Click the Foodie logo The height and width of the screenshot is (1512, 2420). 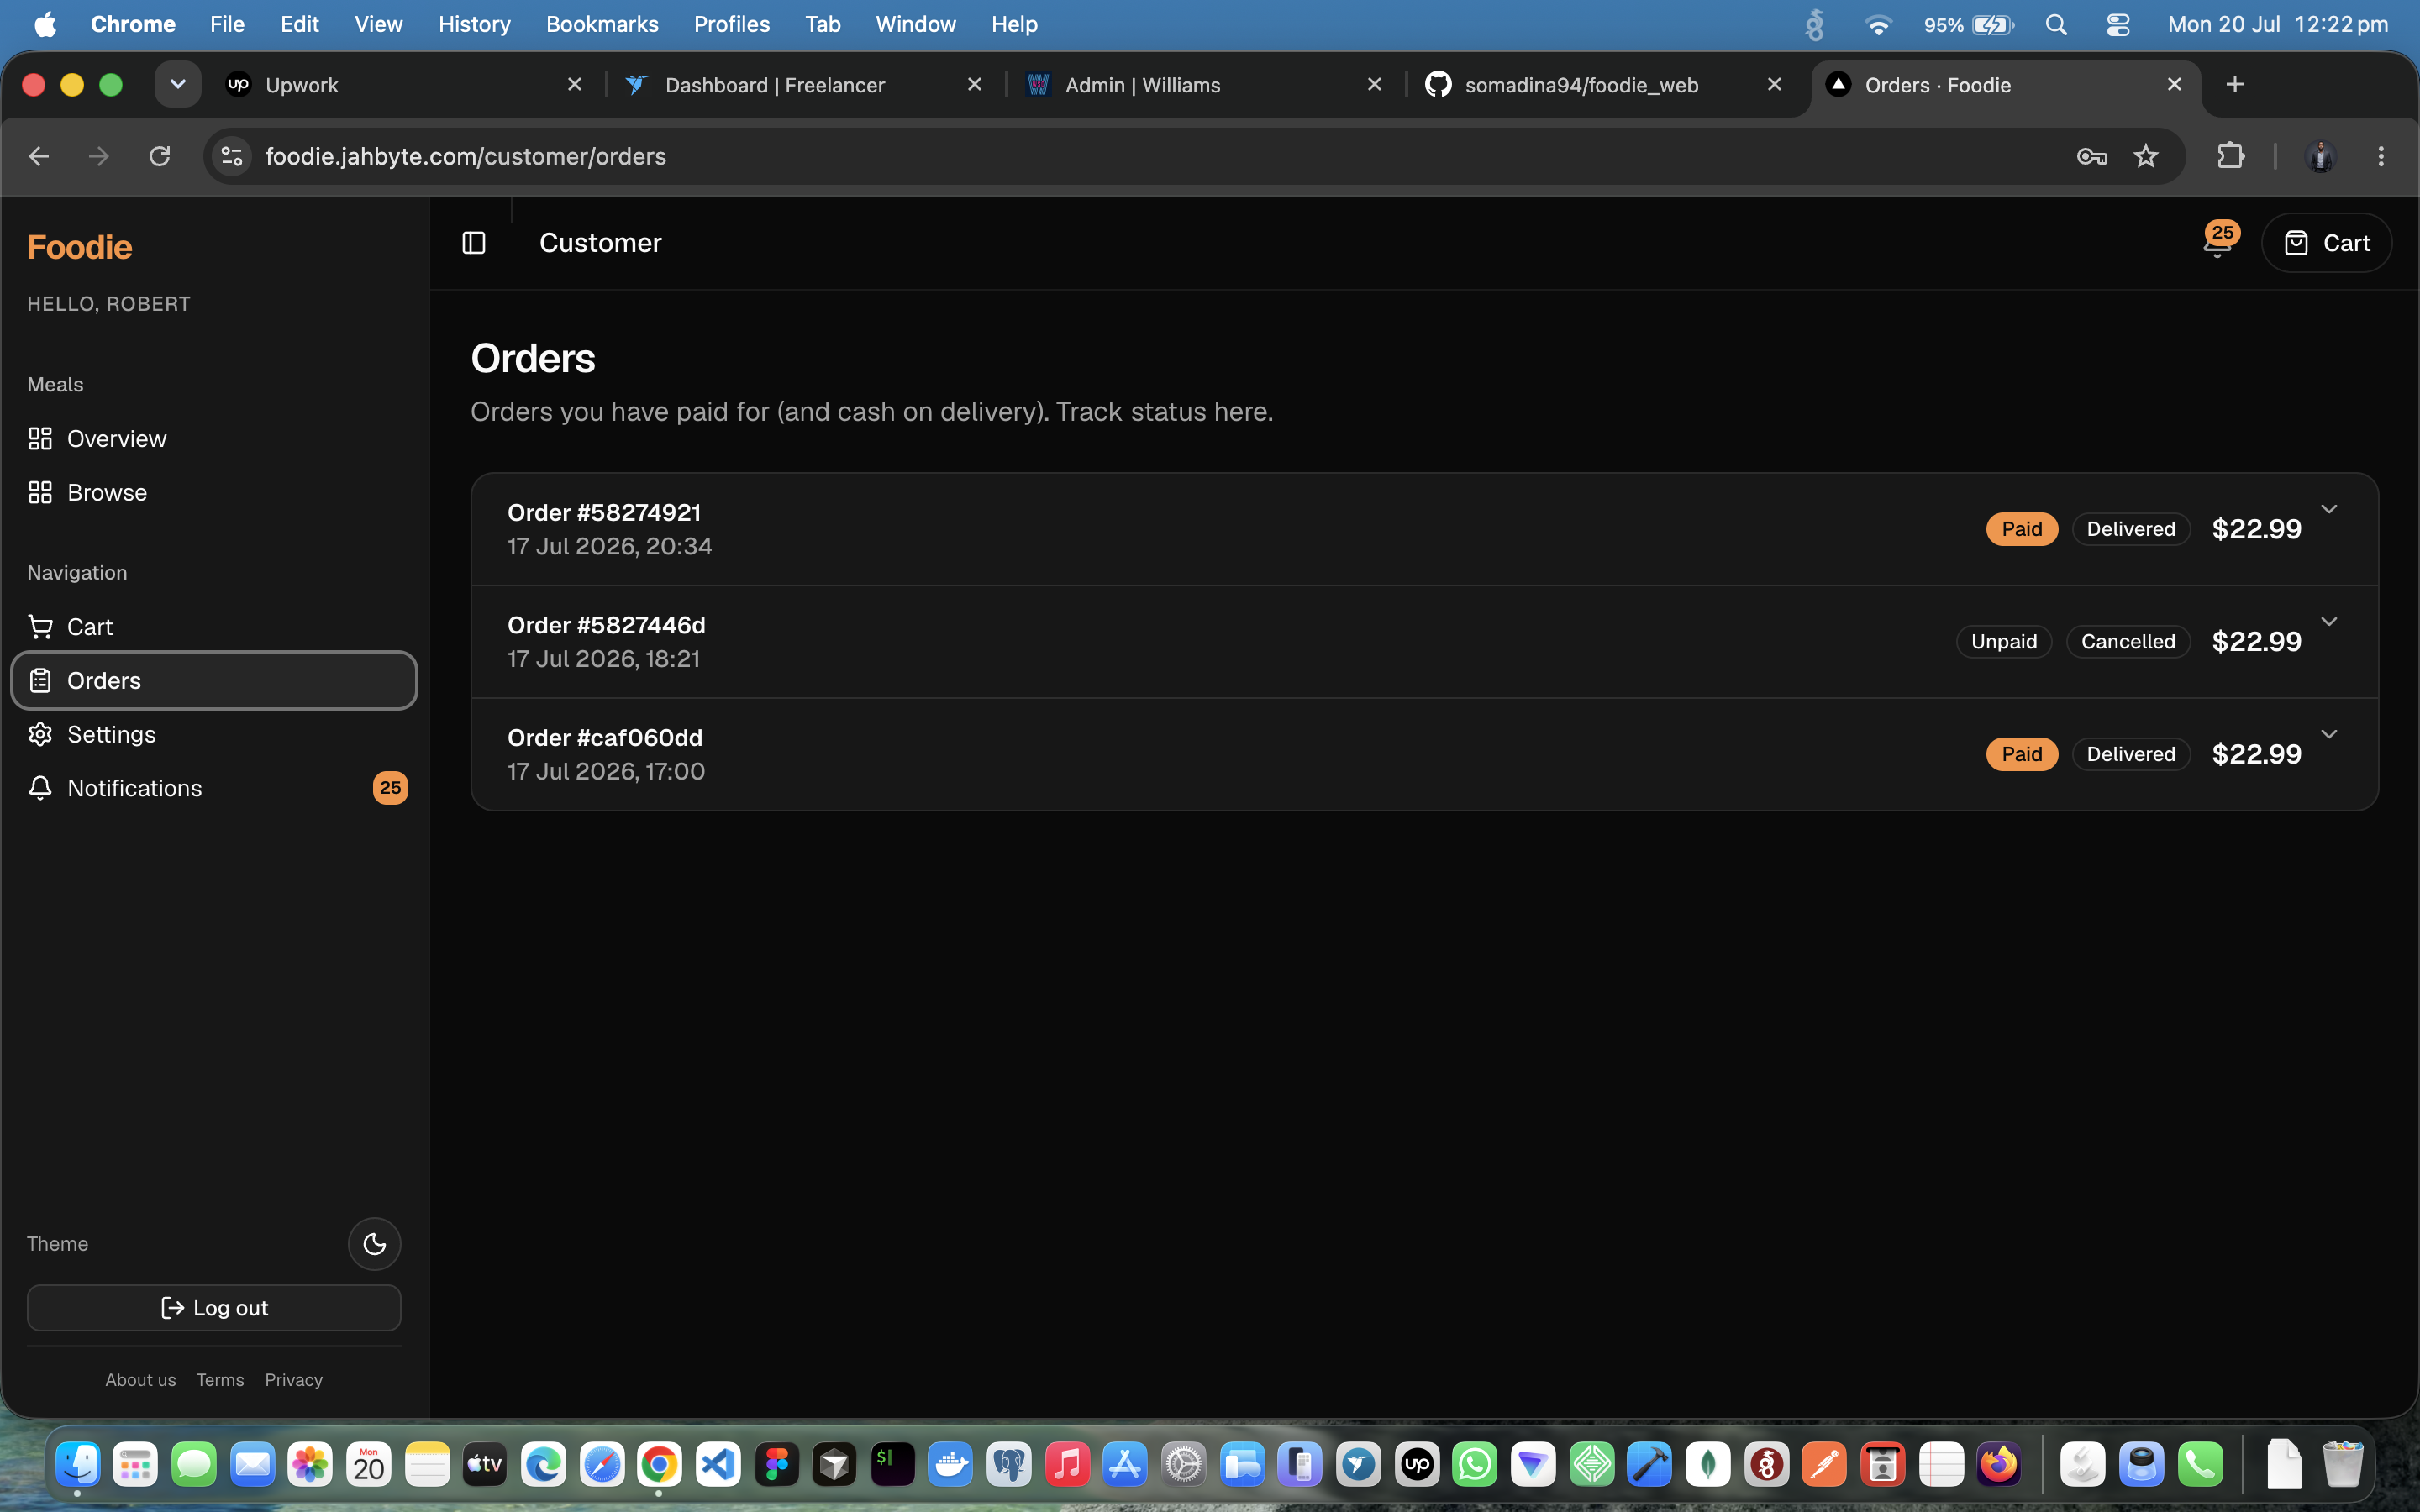[x=80, y=247]
